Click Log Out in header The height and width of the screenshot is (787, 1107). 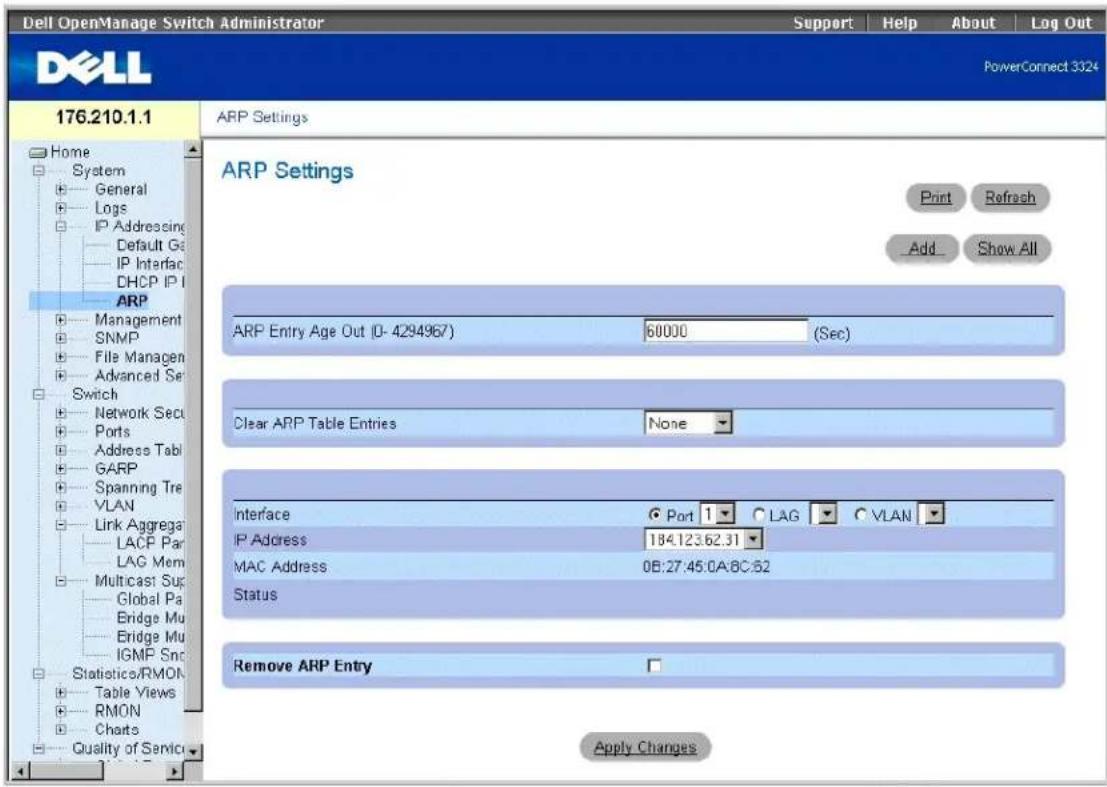click(x=1061, y=23)
